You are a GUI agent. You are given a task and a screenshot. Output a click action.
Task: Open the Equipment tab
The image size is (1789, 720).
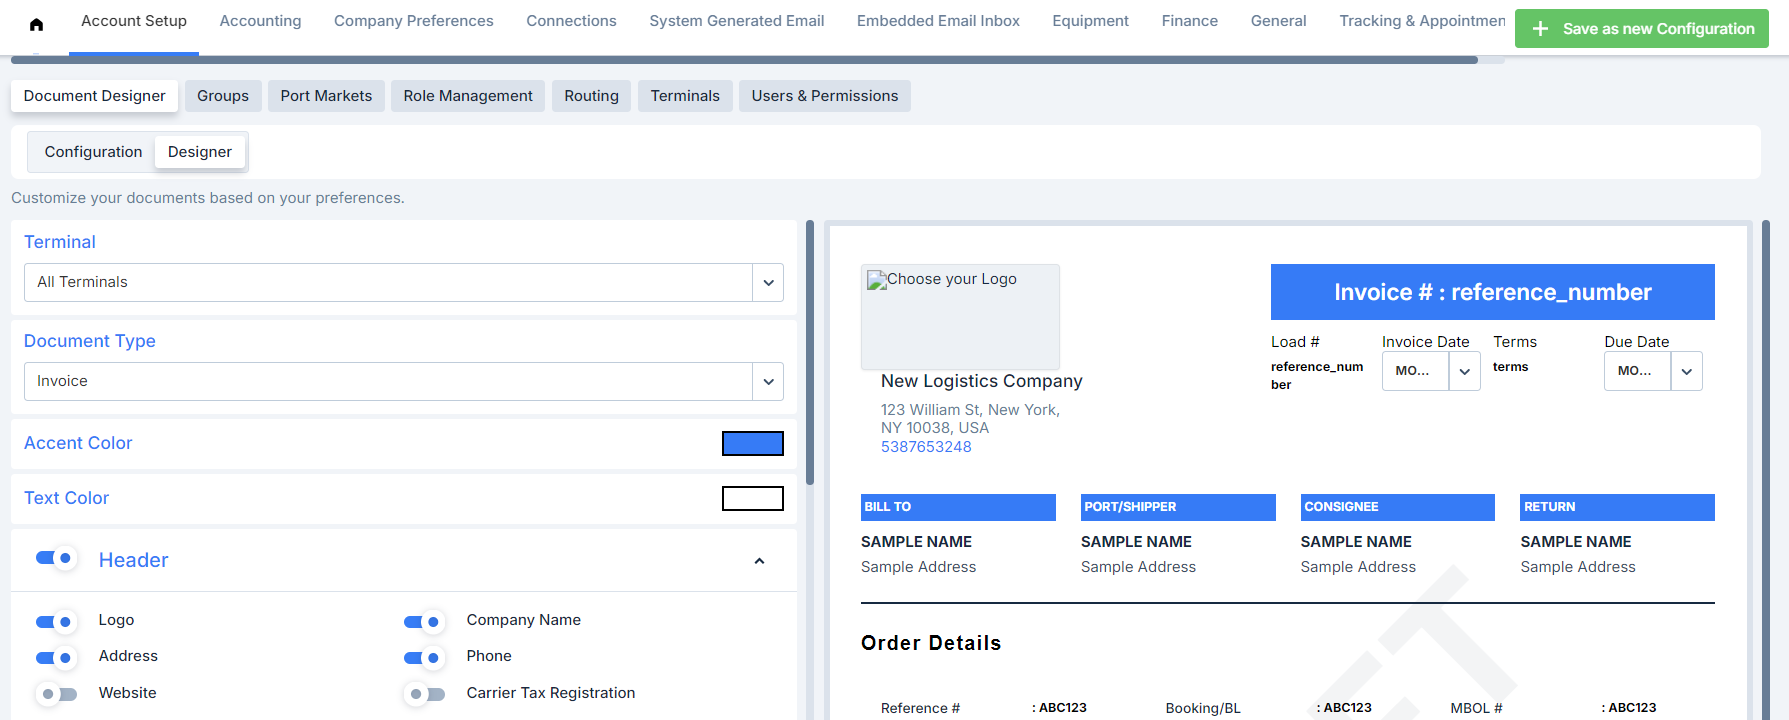pos(1090,21)
